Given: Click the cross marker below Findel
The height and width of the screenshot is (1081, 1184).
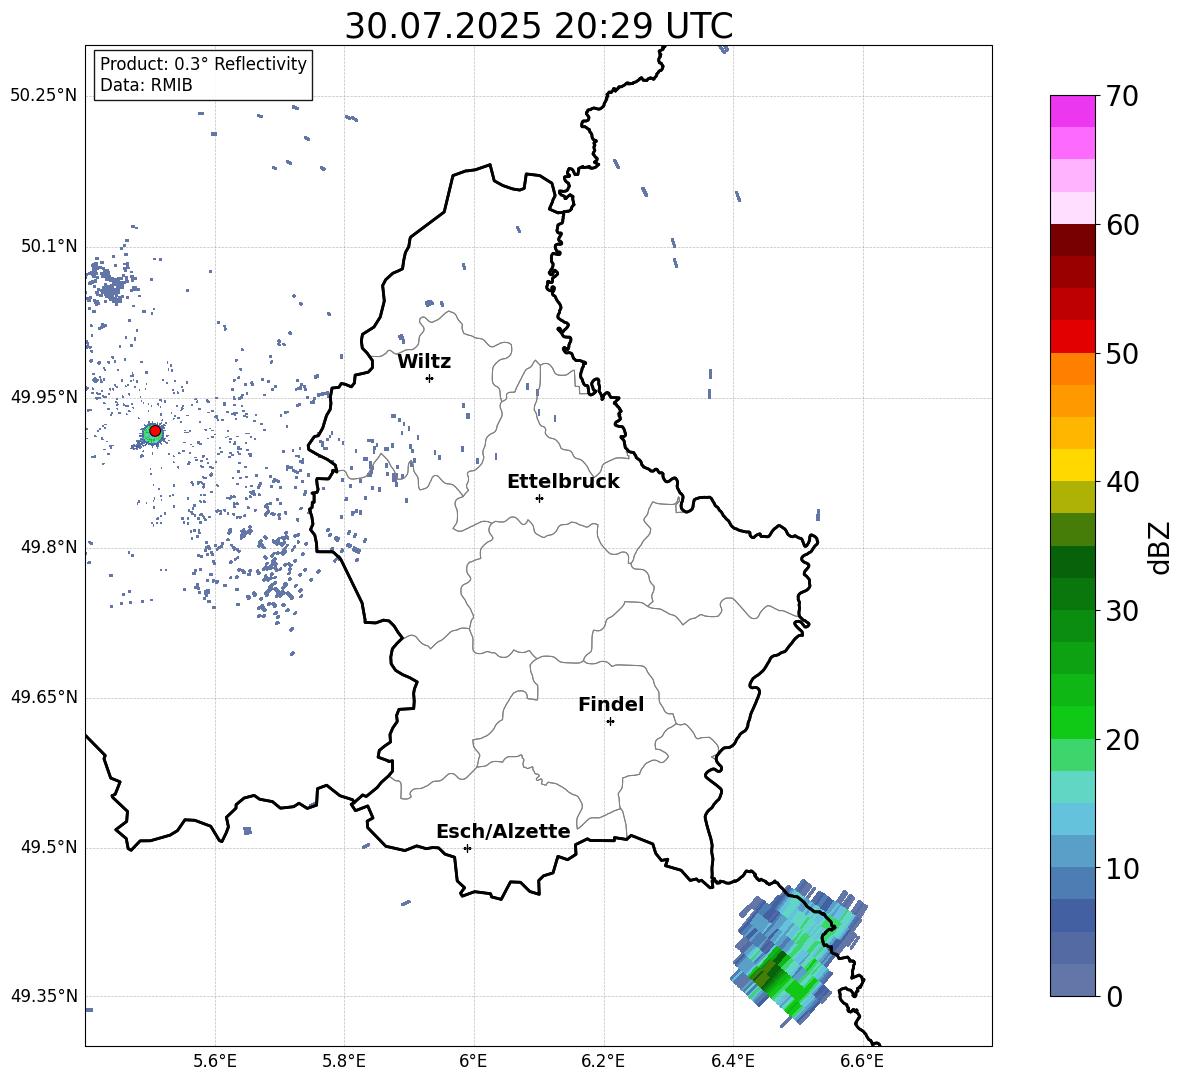Looking at the screenshot, I should [x=610, y=722].
